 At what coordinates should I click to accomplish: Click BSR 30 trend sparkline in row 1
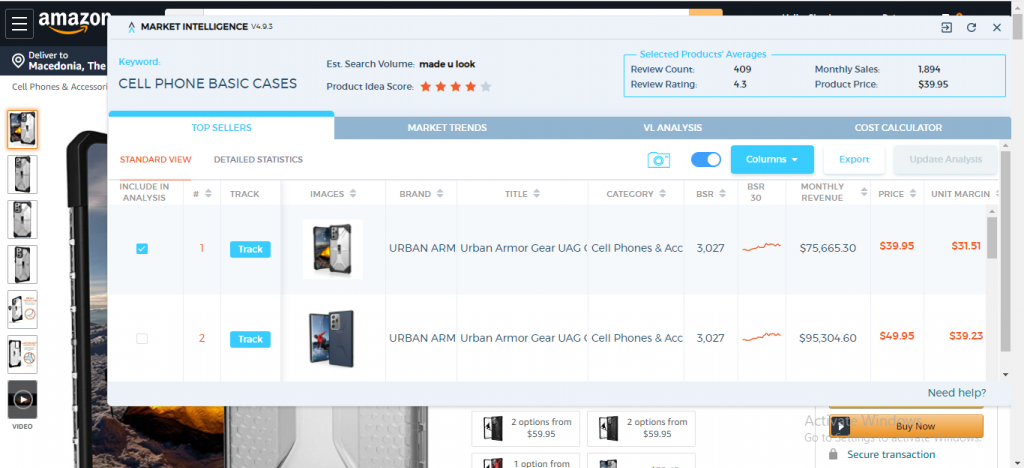pyautogui.click(x=761, y=247)
